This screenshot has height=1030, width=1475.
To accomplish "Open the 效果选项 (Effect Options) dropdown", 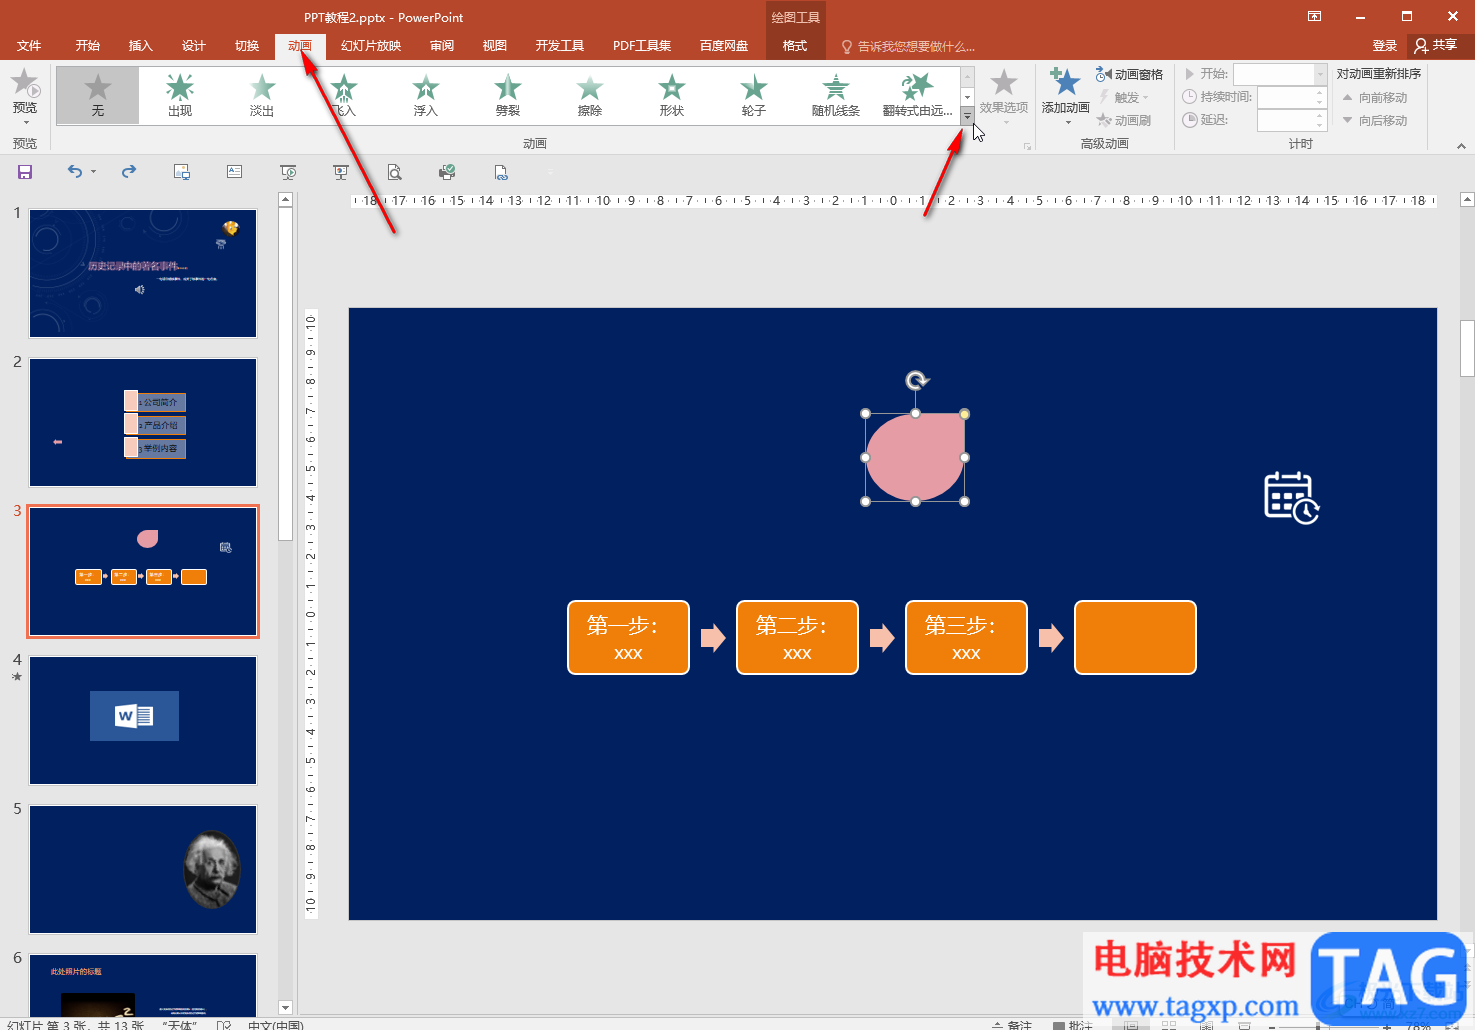I will coord(1003,96).
